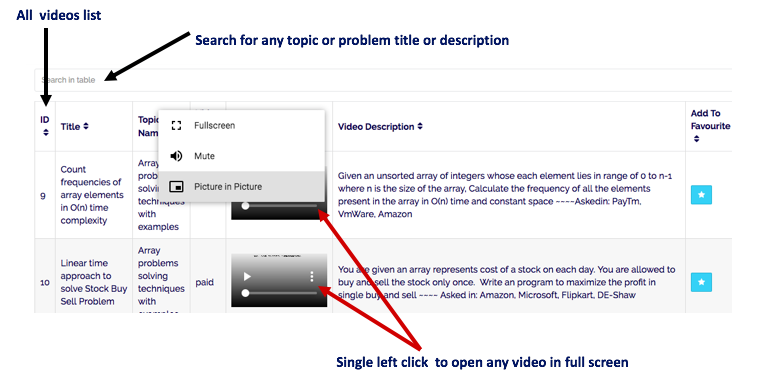Click description starting 'You are given an array'
Screen dimensions: 766x385
pyautogui.click(x=506, y=282)
